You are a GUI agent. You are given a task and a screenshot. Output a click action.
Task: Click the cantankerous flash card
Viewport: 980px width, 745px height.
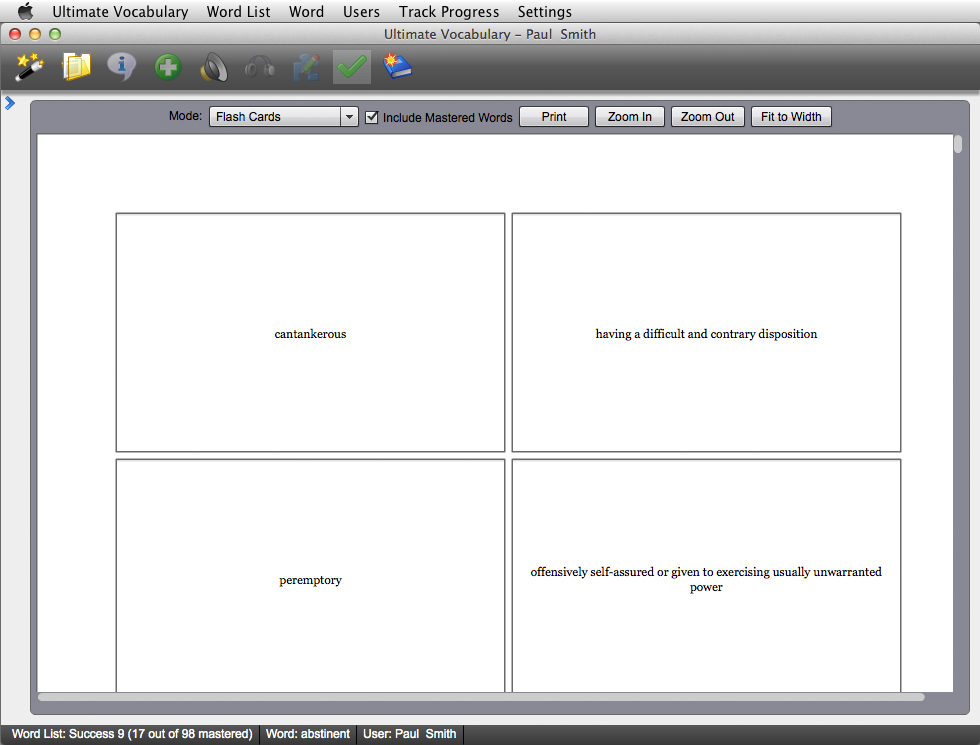[310, 333]
